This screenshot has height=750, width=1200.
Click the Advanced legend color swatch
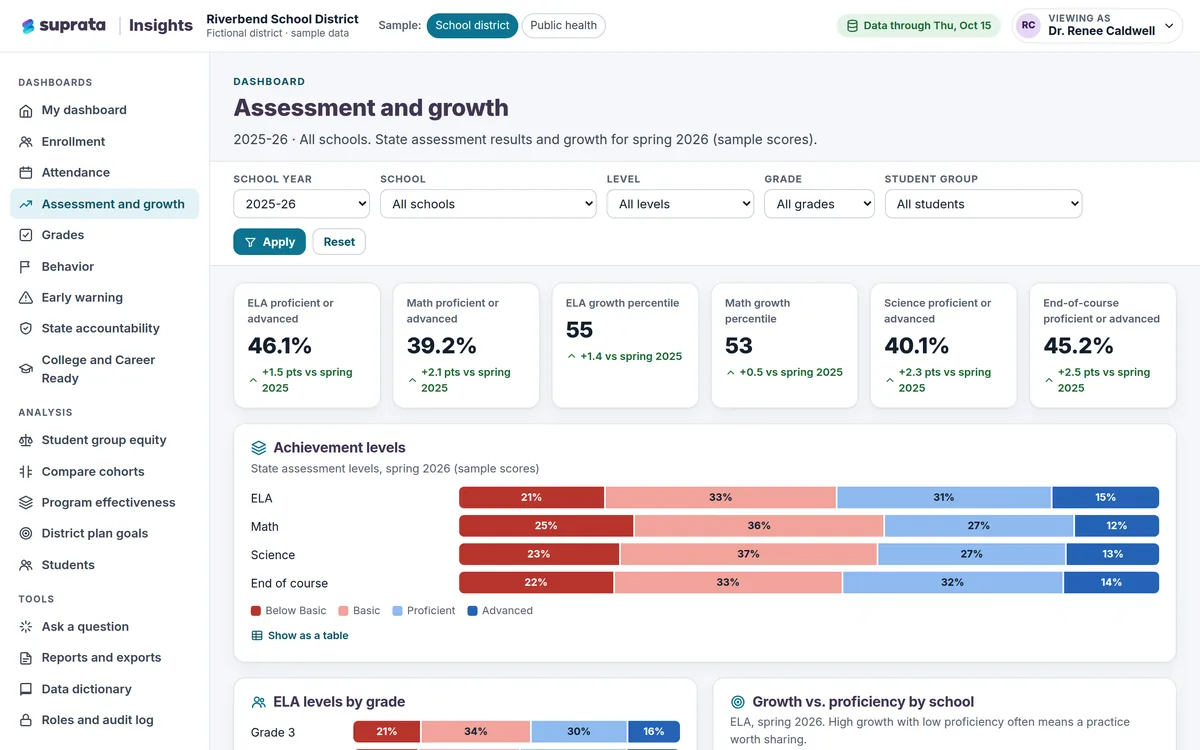tap(472, 611)
